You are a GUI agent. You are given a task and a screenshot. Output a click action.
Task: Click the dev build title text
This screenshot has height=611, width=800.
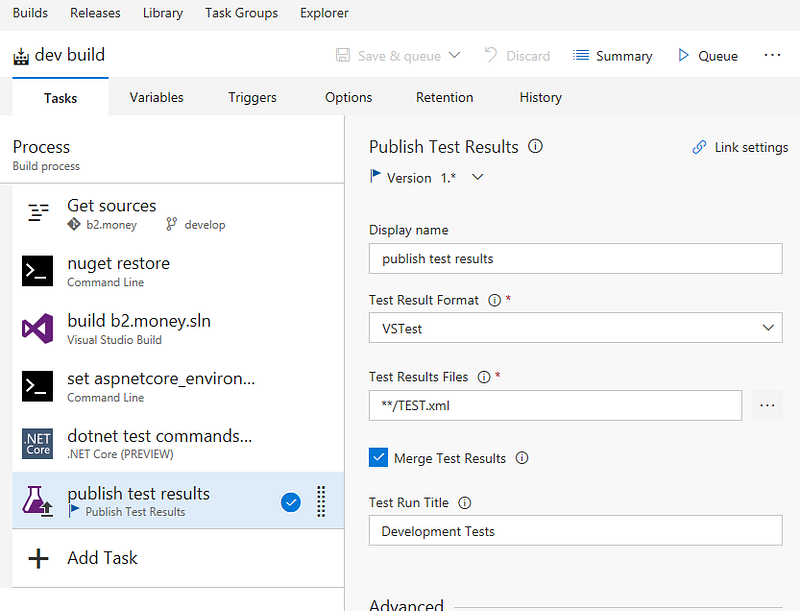[70, 55]
